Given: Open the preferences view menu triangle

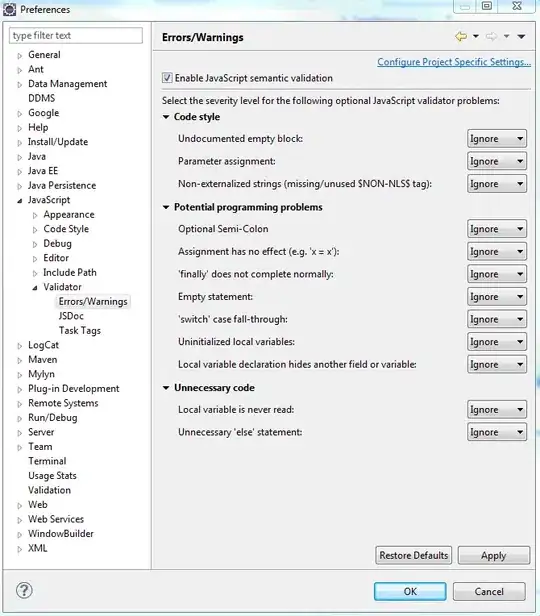Looking at the screenshot, I should coord(521,37).
